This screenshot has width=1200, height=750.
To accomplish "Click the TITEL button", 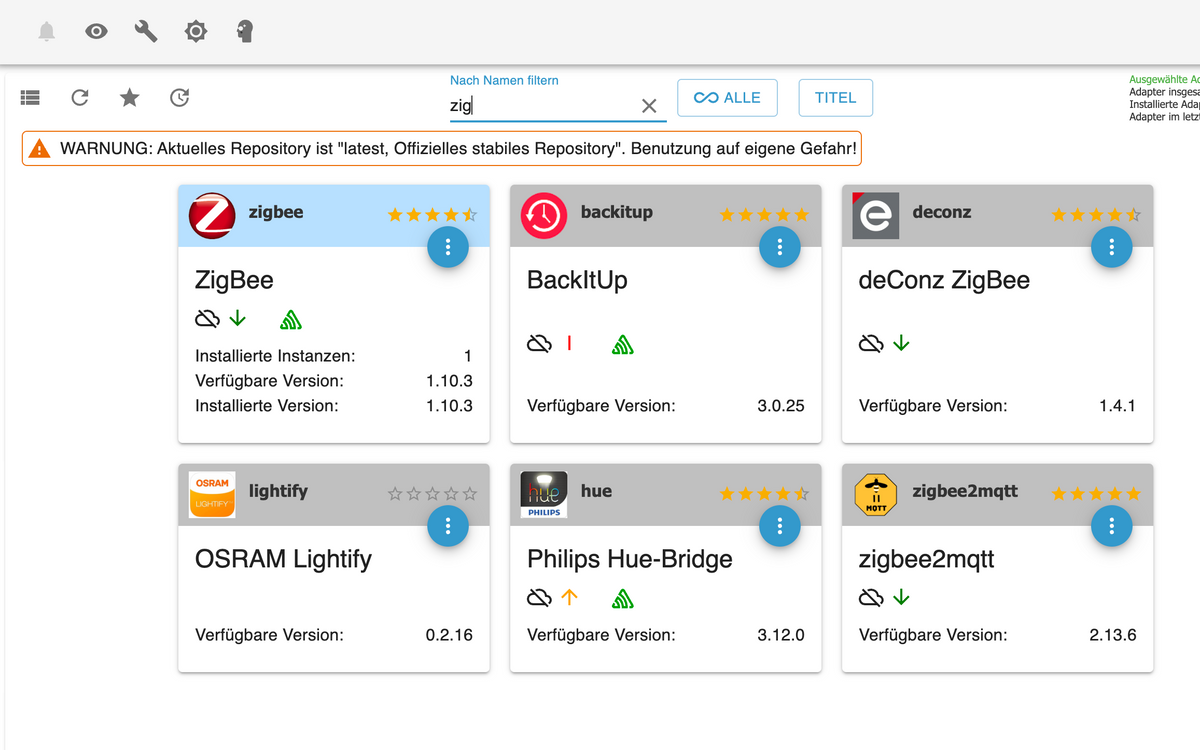I will click(x=835, y=98).
